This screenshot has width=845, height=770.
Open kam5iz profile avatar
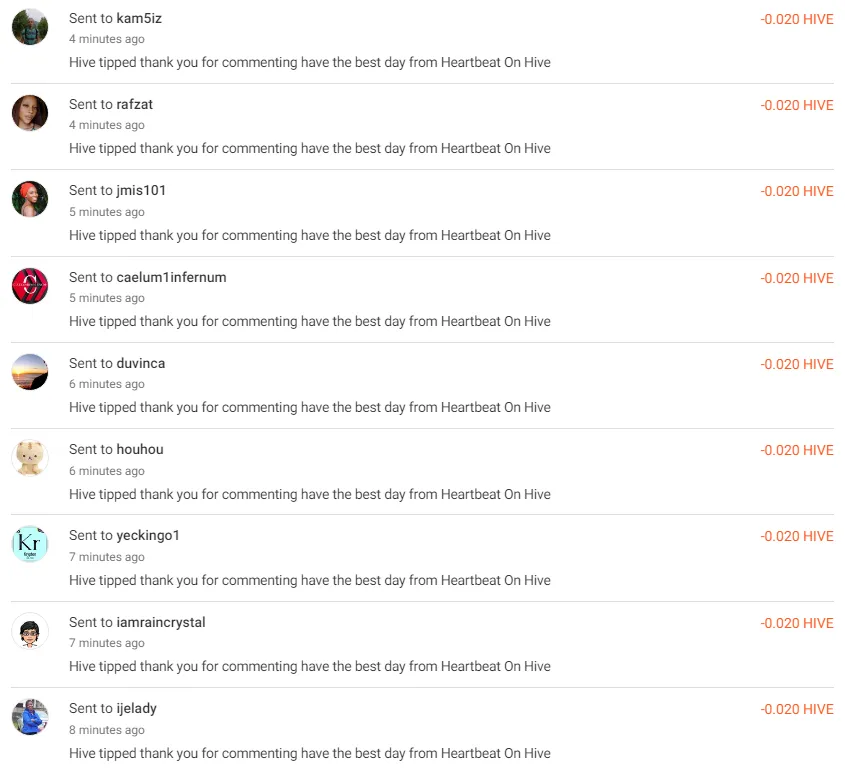30,27
